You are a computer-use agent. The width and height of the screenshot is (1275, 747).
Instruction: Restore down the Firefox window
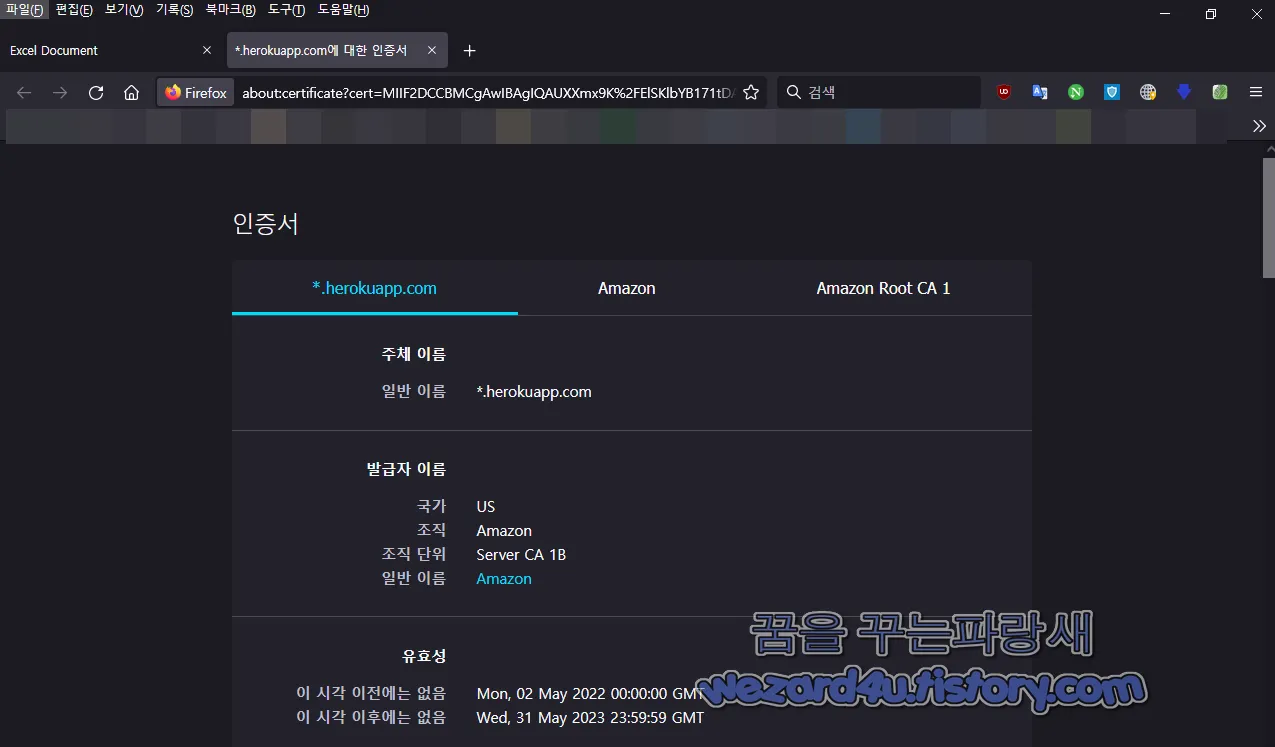1211,14
